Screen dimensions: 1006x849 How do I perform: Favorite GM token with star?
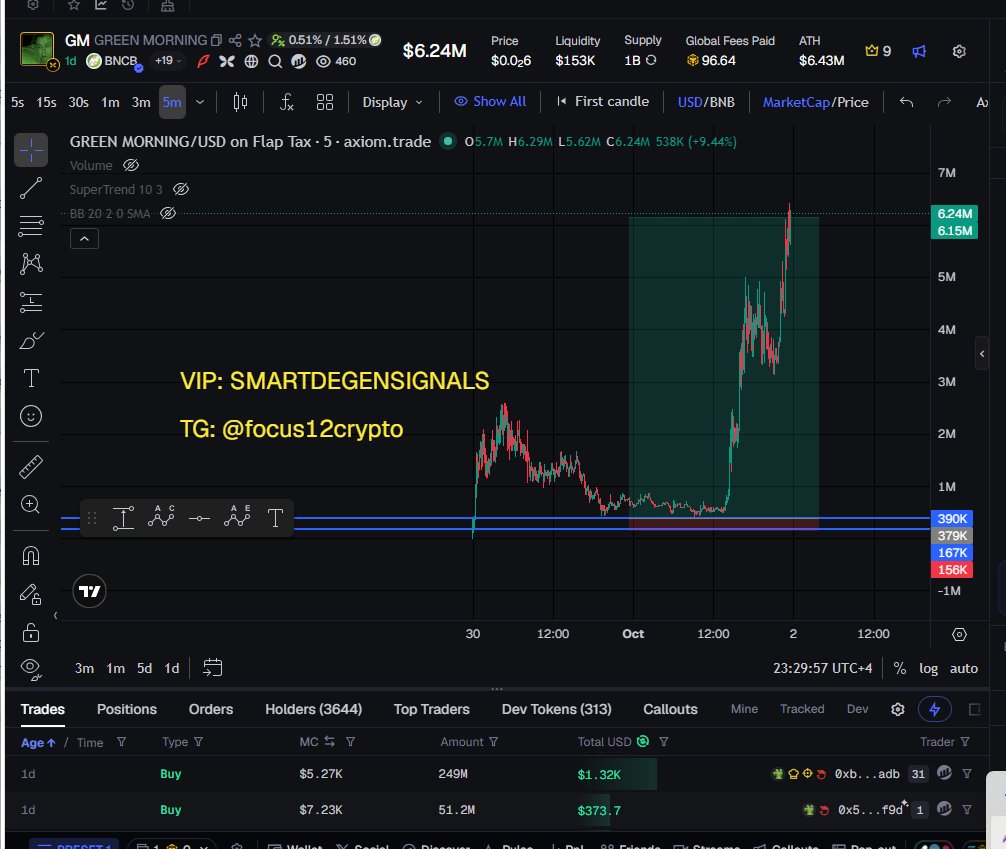pos(255,40)
